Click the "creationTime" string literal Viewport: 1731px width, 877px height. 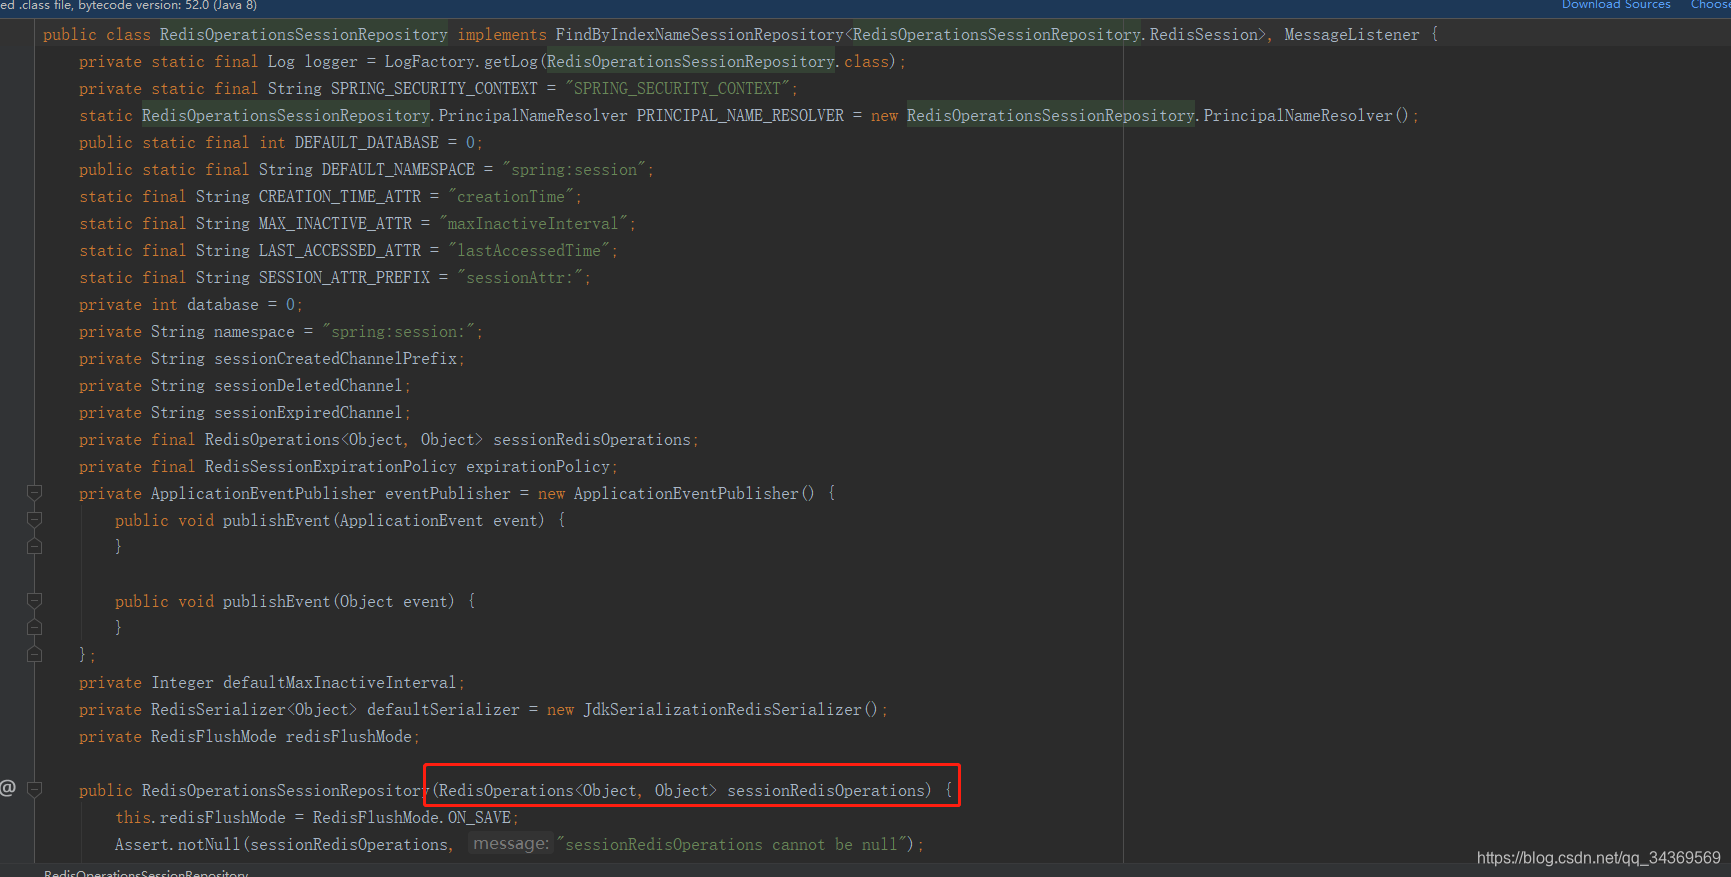coord(511,197)
